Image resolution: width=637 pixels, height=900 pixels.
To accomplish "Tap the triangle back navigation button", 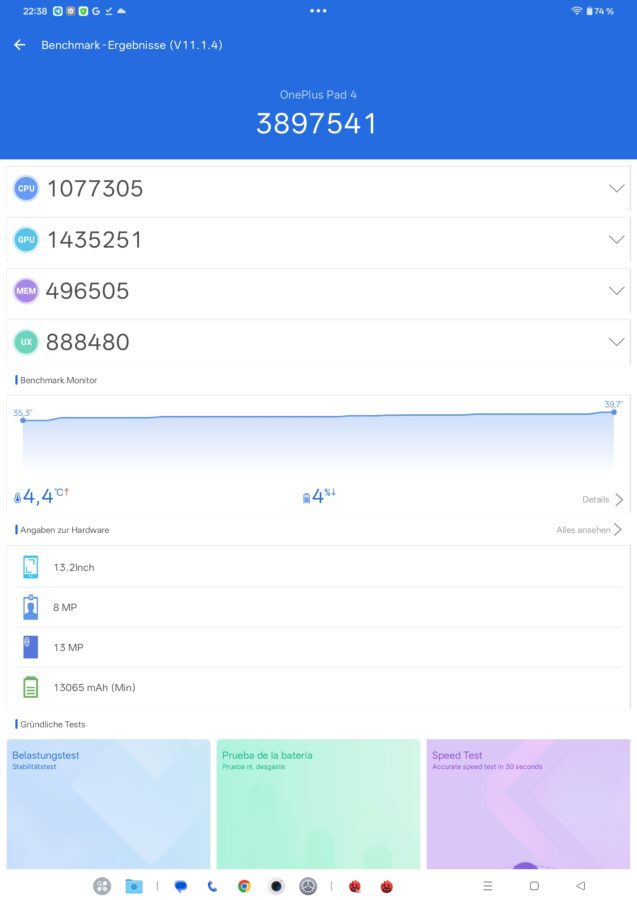I will click(581, 886).
